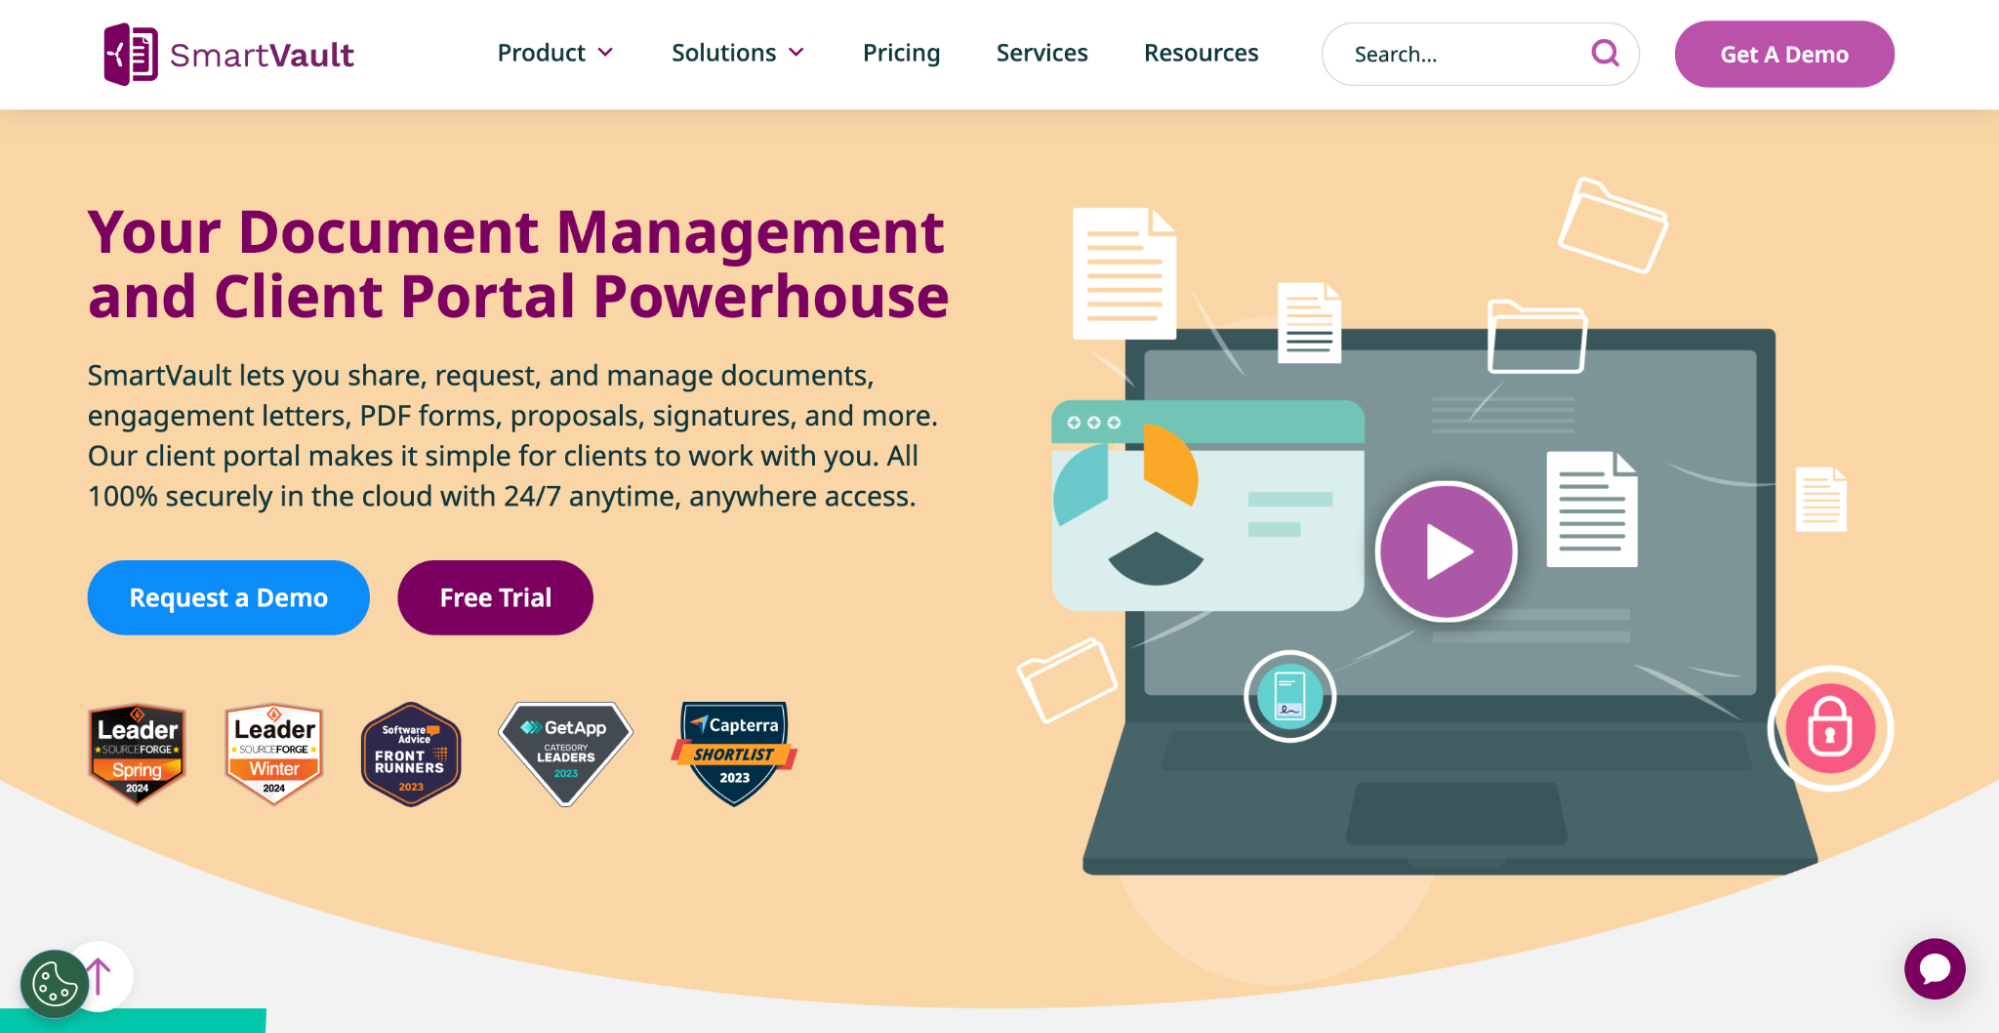Expand the Product dropdown menu
The image size is (1999, 1033).
click(555, 53)
